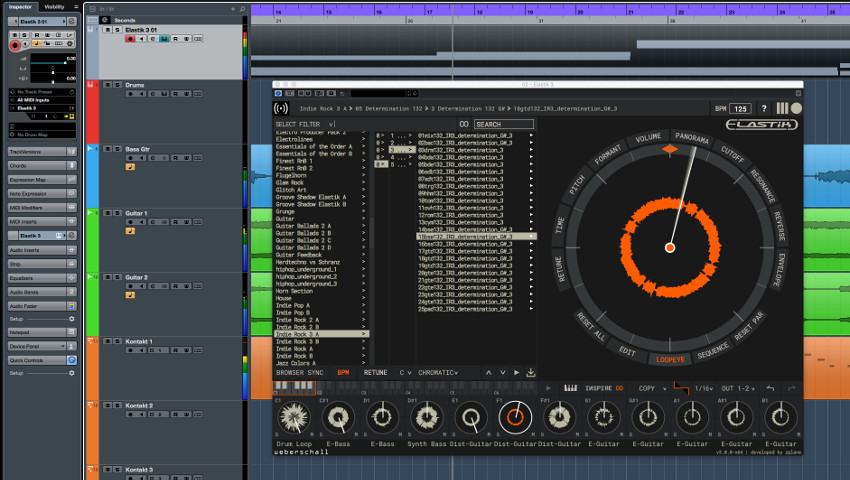Mute the Drums track

[x=107, y=85]
